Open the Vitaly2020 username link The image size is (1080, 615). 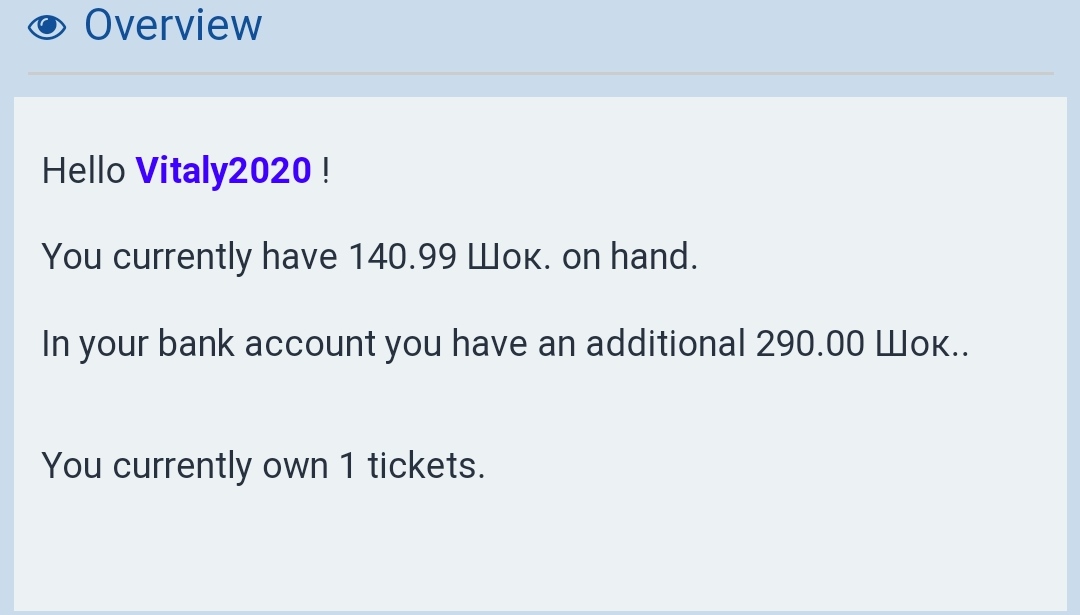pyautogui.click(x=224, y=171)
